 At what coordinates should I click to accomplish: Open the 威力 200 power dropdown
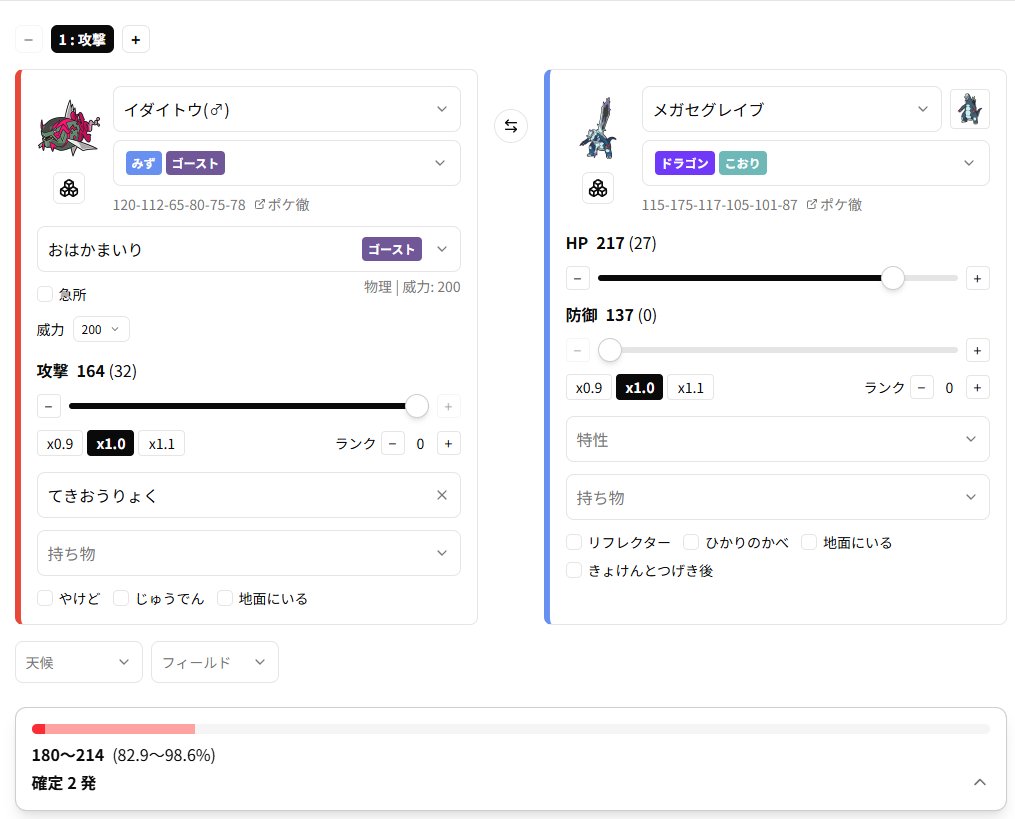(102, 330)
